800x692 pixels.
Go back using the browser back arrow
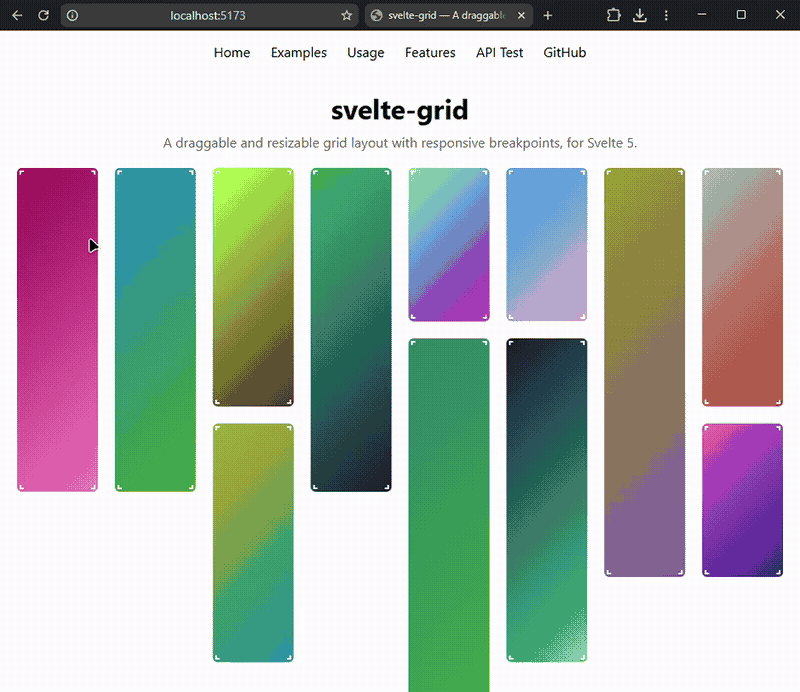17,15
